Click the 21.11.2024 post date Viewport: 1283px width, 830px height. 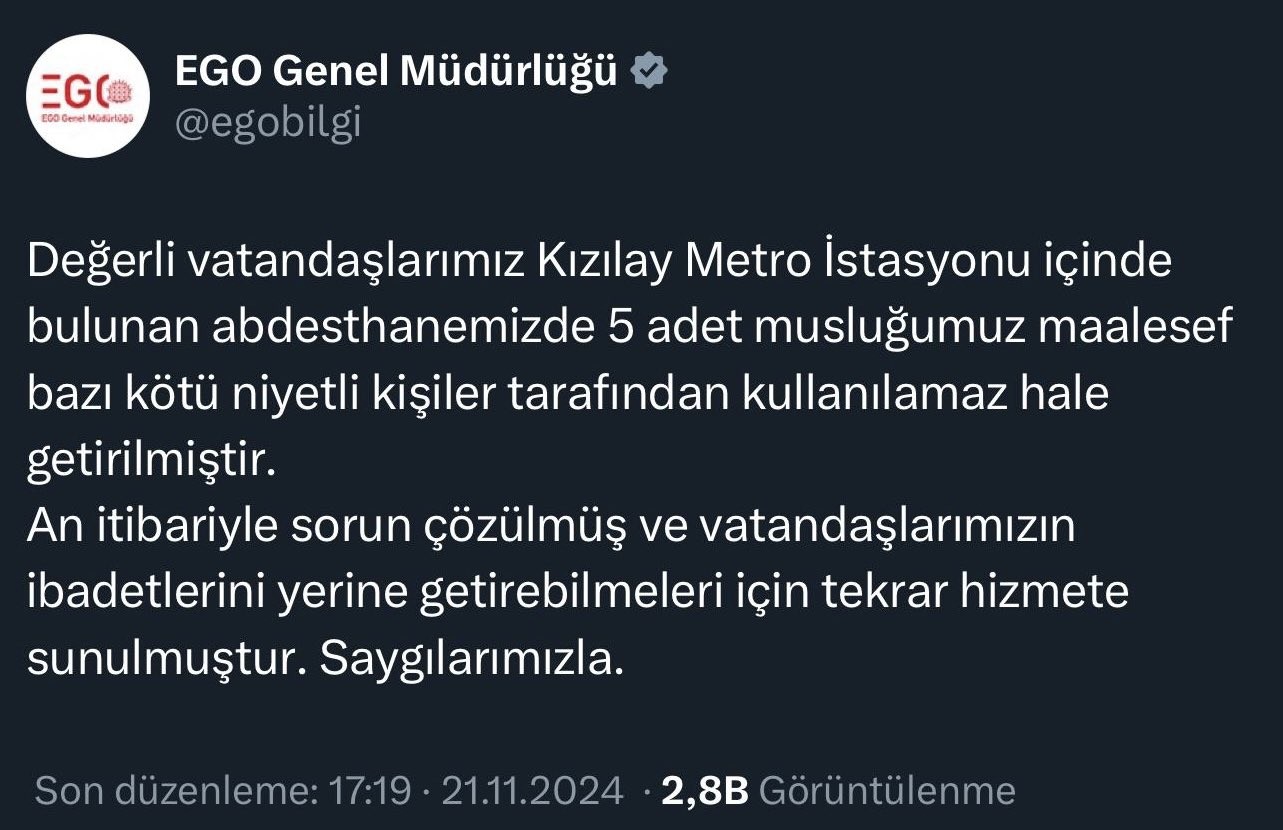click(x=532, y=791)
